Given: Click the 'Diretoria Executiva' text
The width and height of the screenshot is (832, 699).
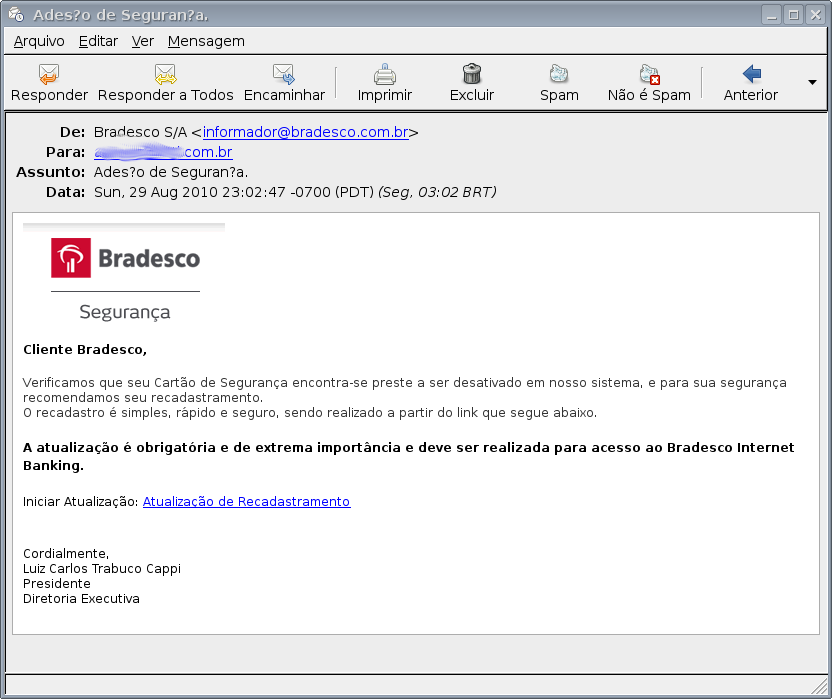Looking at the screenshot, I should coord(81,599).
